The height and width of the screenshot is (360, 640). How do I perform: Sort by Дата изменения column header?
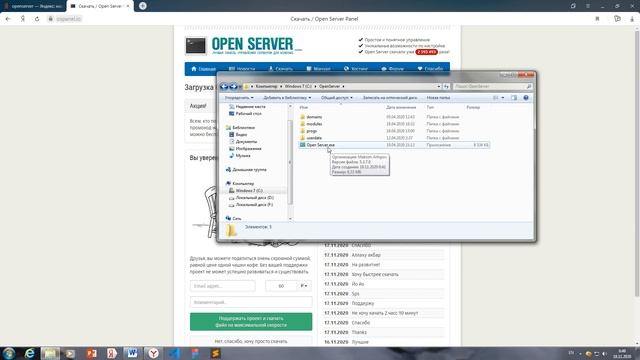pyautogui.click(x=401, y=107)
